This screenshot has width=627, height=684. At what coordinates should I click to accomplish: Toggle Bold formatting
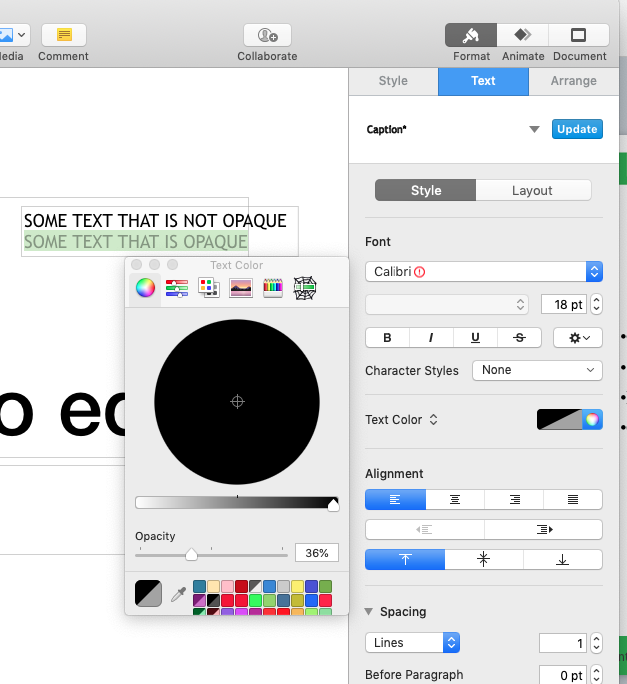click(387, 338)
